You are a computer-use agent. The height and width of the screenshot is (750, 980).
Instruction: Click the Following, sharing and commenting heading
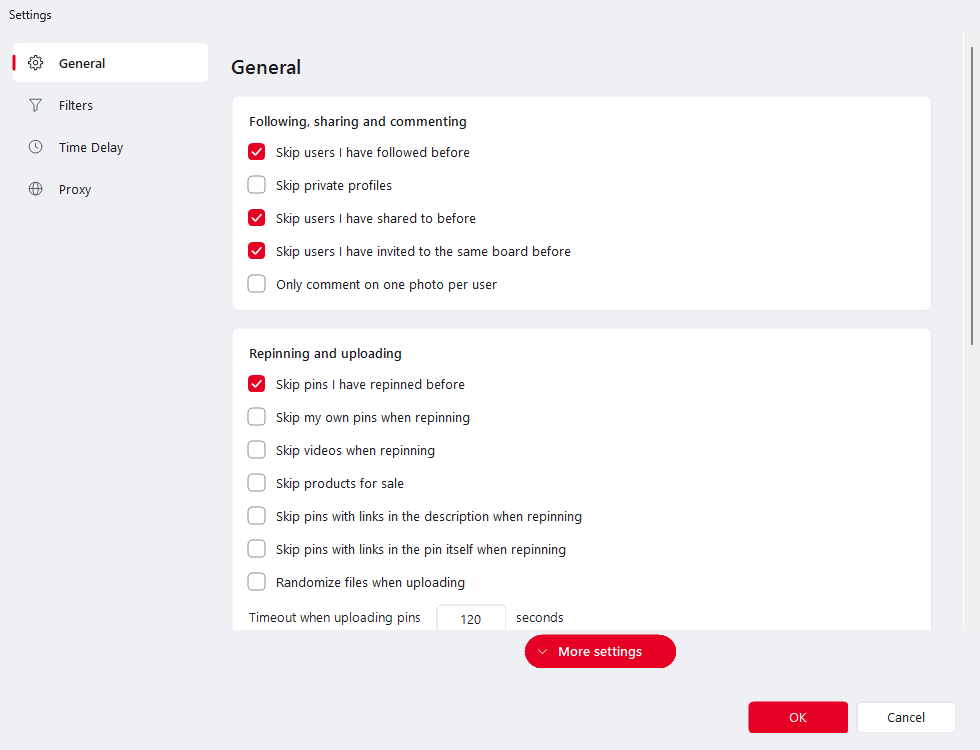click(358, 121)
